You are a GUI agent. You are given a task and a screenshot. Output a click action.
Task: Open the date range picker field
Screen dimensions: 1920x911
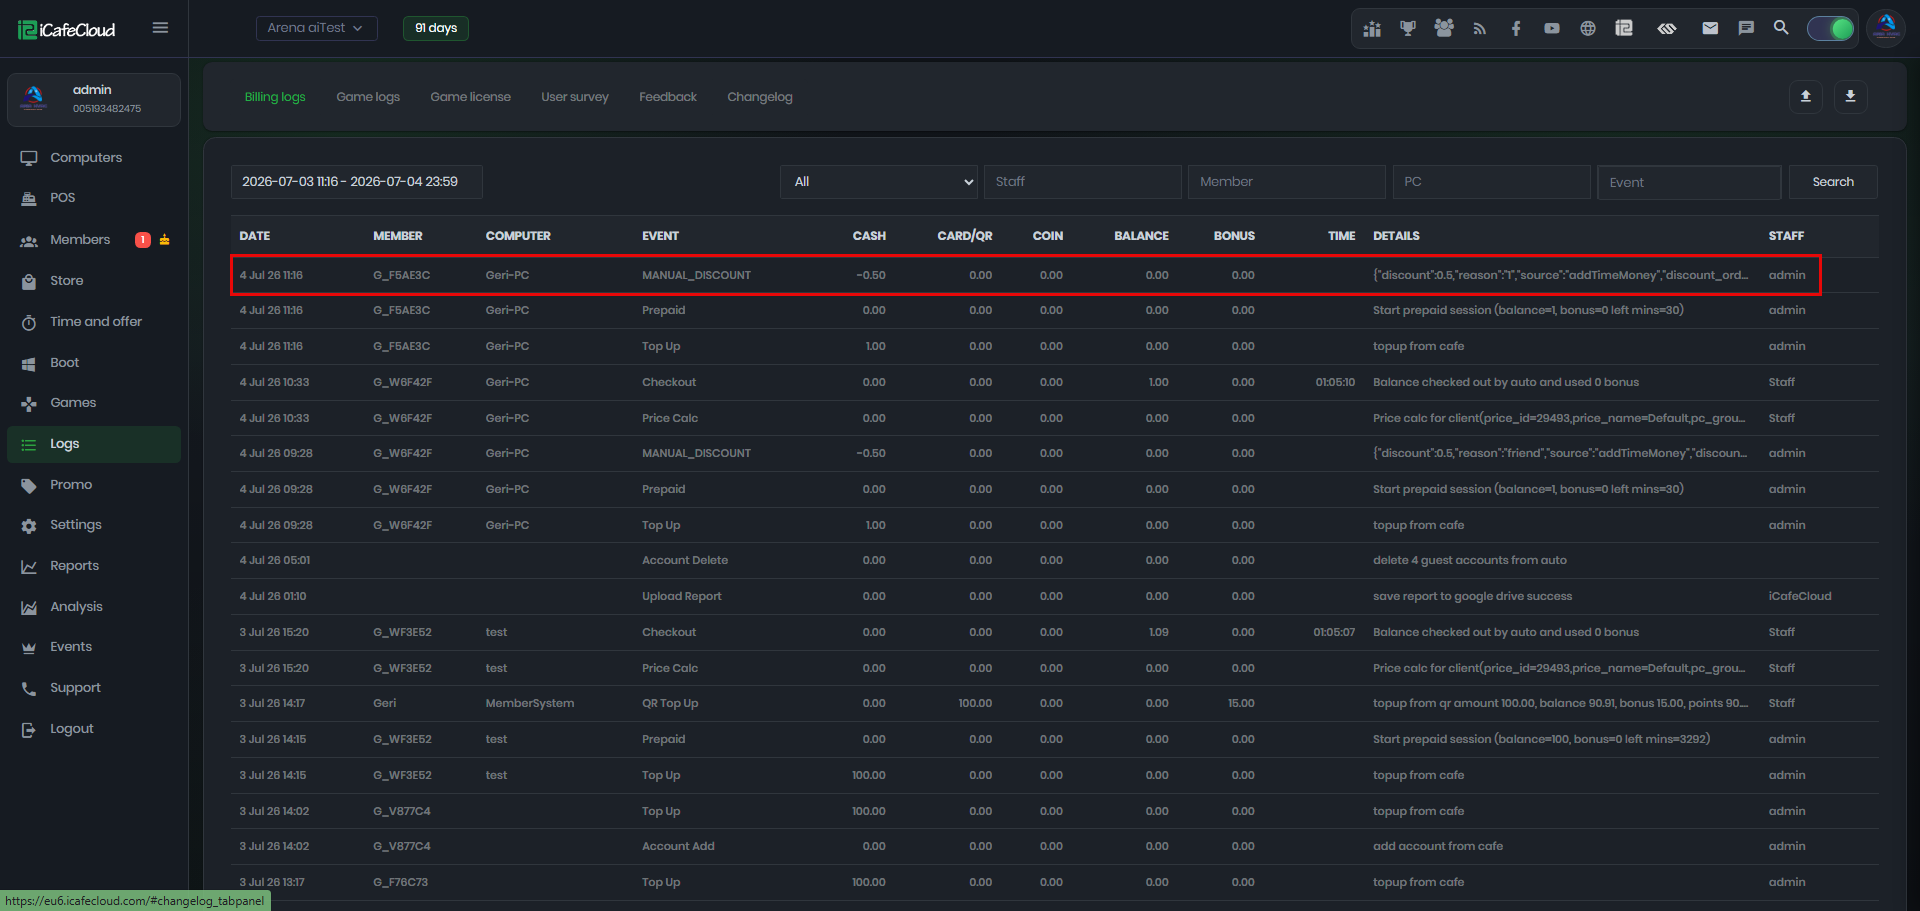(357, 182)
